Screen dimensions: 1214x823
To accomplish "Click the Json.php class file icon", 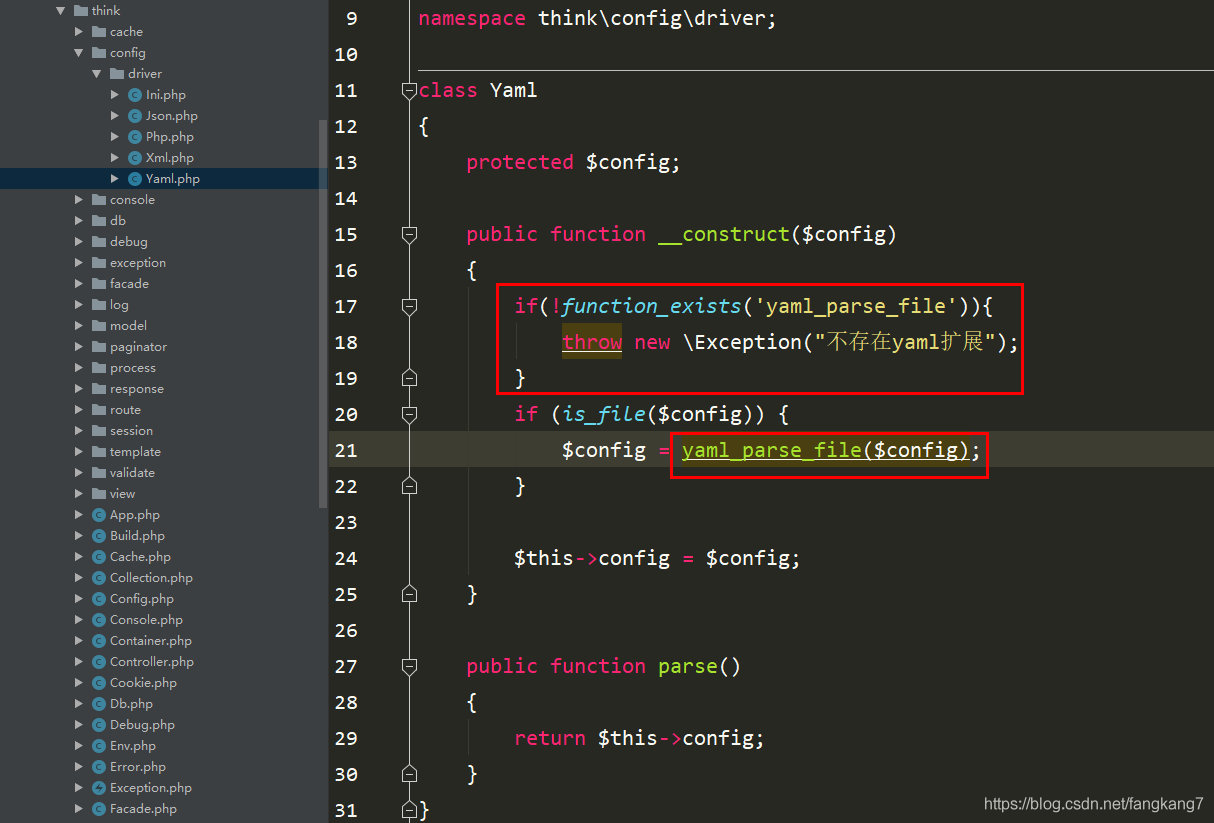I will tap(135, 116).
